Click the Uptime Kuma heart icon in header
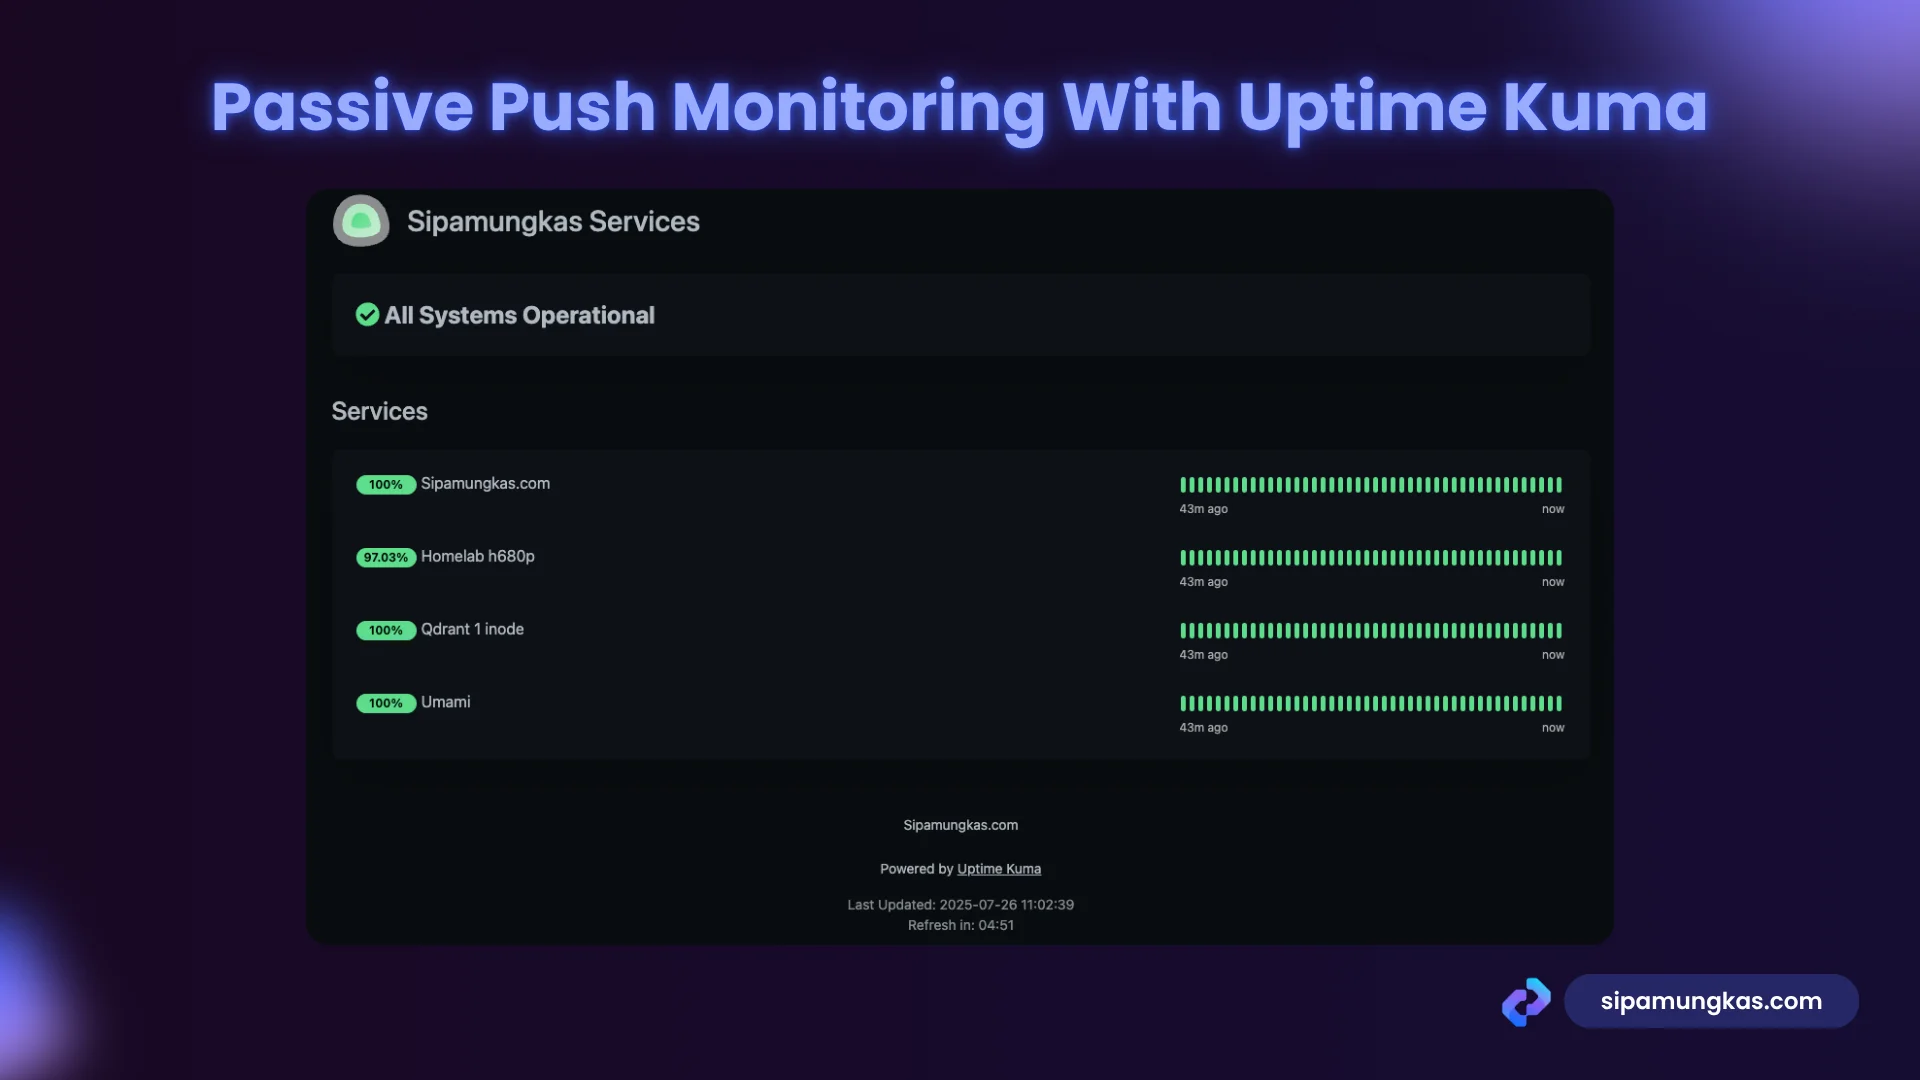1920x1080 pixels. 361,220
